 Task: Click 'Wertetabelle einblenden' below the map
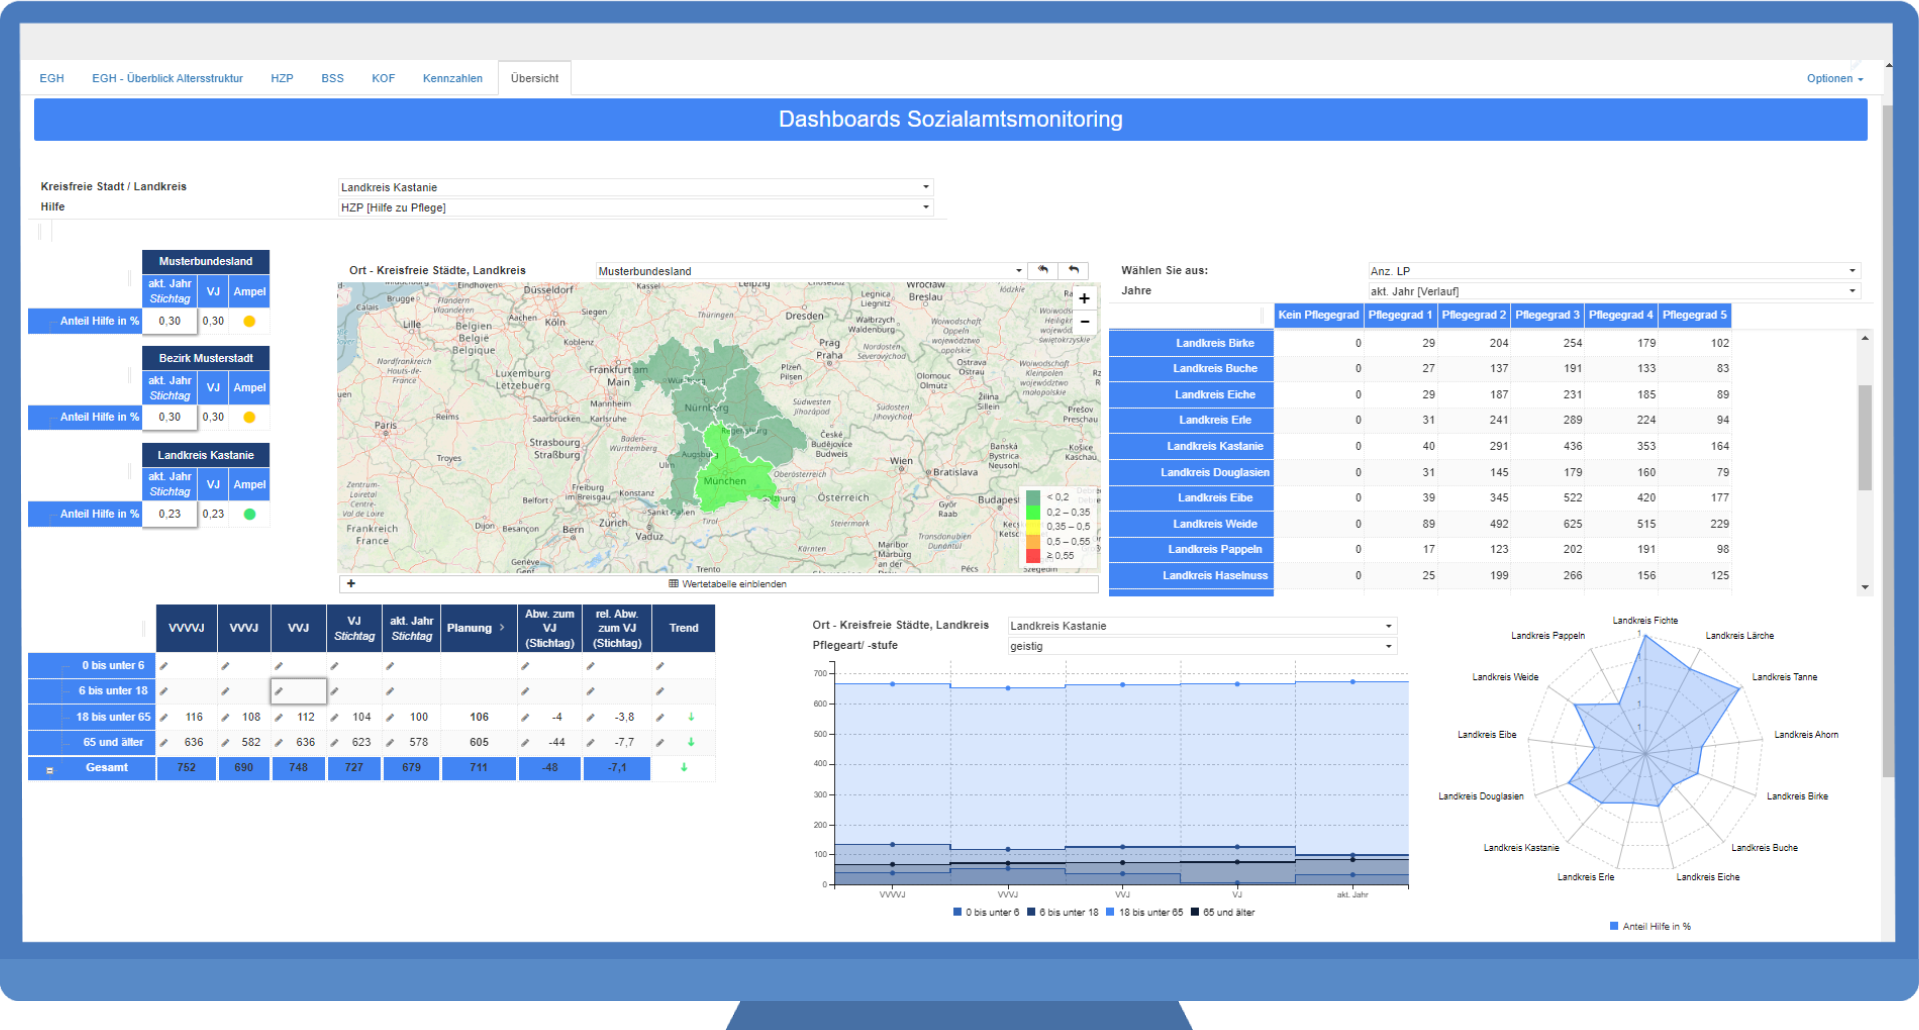click(x=728, y=584)
